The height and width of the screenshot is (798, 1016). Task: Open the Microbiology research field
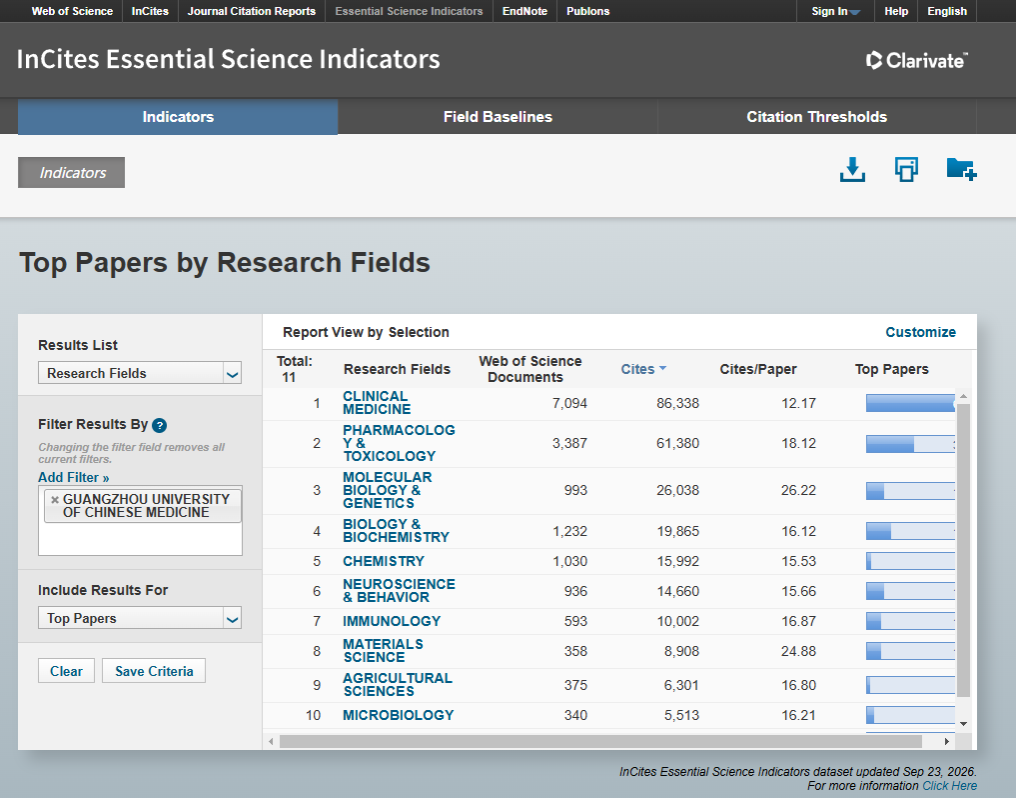click(x=398, y=715)
